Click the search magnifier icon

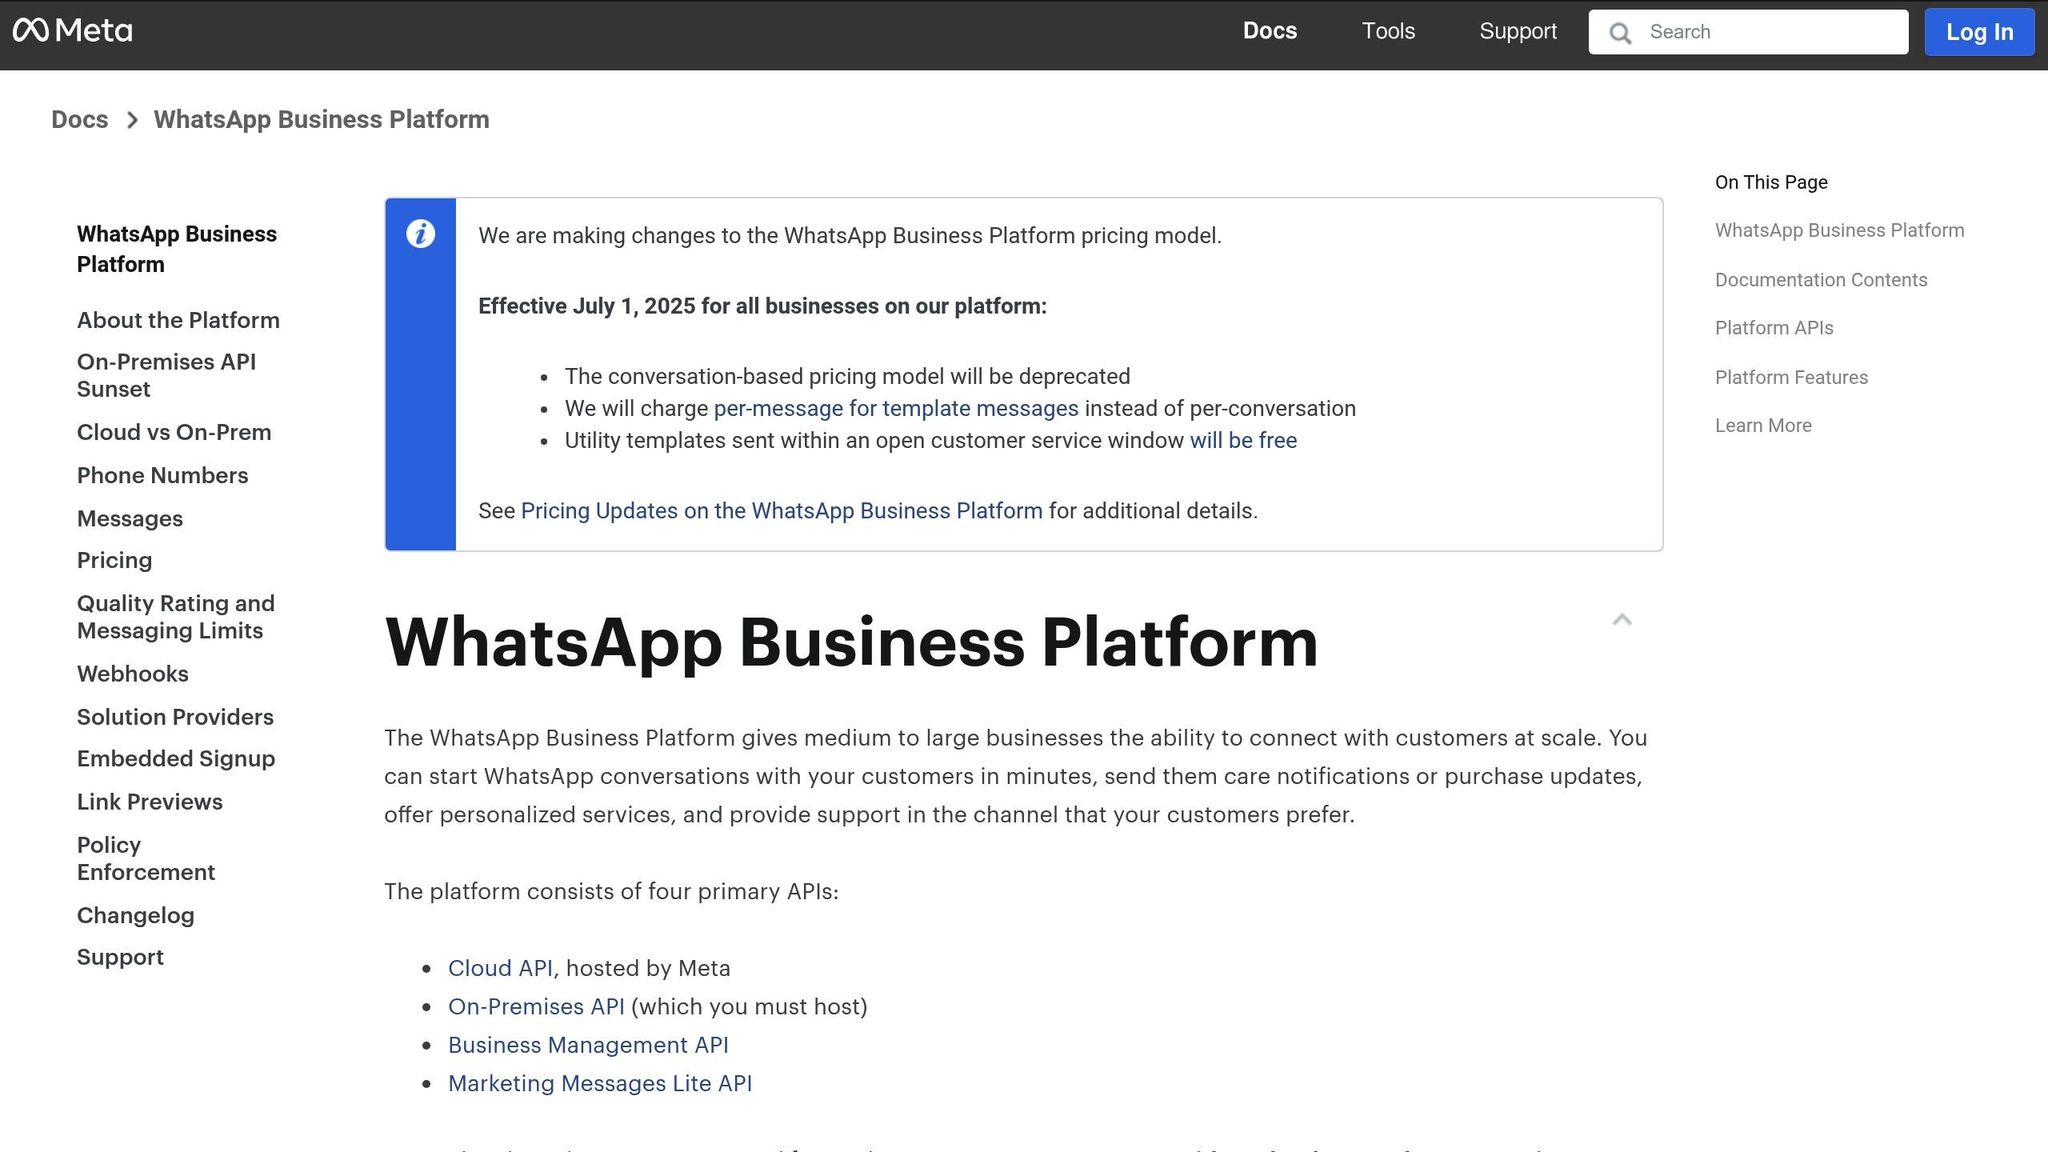1620,31
